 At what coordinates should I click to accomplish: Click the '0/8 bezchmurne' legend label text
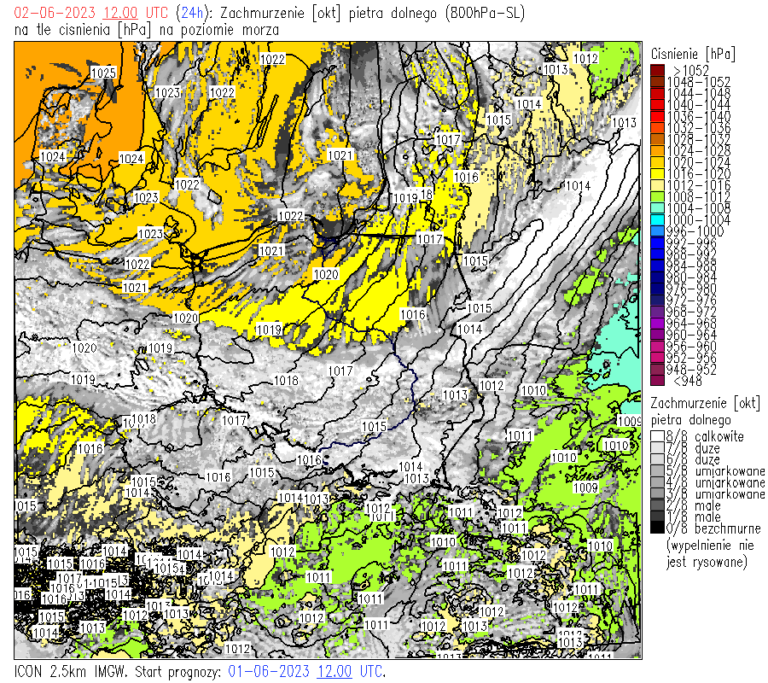(x=713, y=529)
